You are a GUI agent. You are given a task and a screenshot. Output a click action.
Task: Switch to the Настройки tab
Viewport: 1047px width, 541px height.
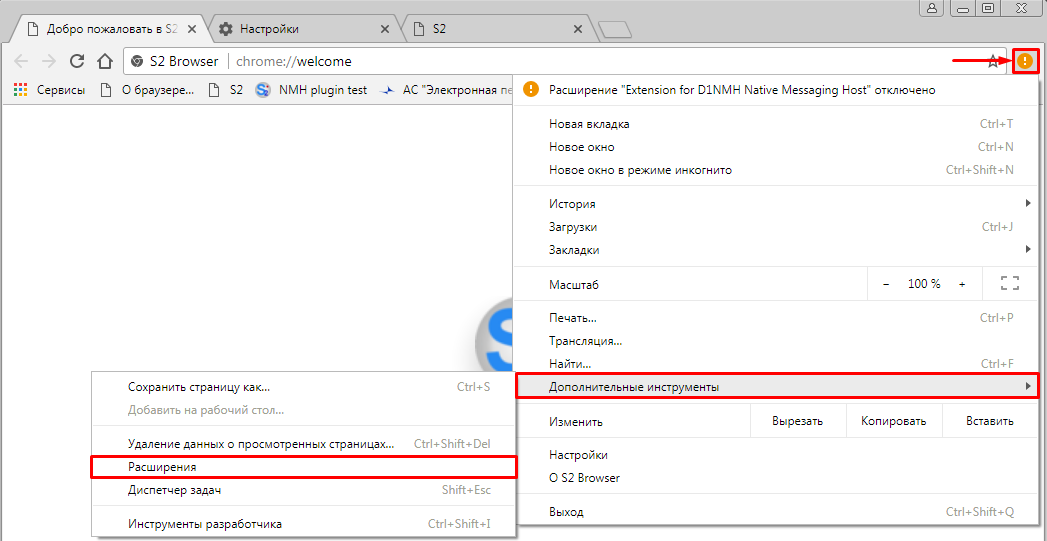click(x=290, y=29)
